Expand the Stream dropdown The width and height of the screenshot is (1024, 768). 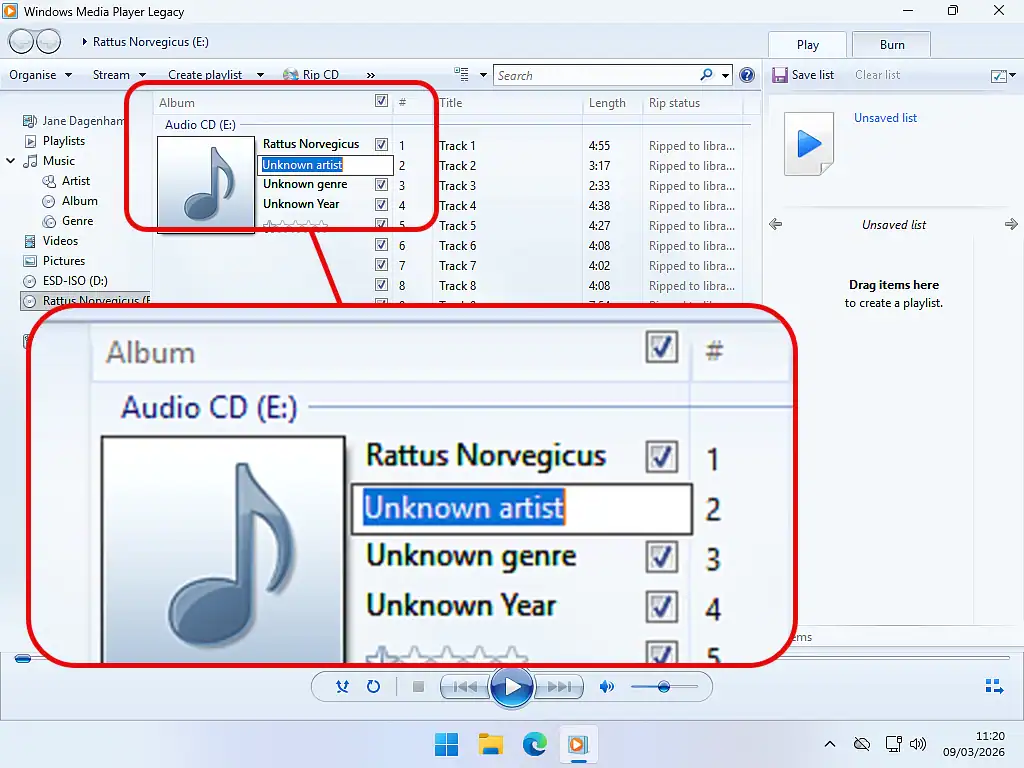pos(116,74)
